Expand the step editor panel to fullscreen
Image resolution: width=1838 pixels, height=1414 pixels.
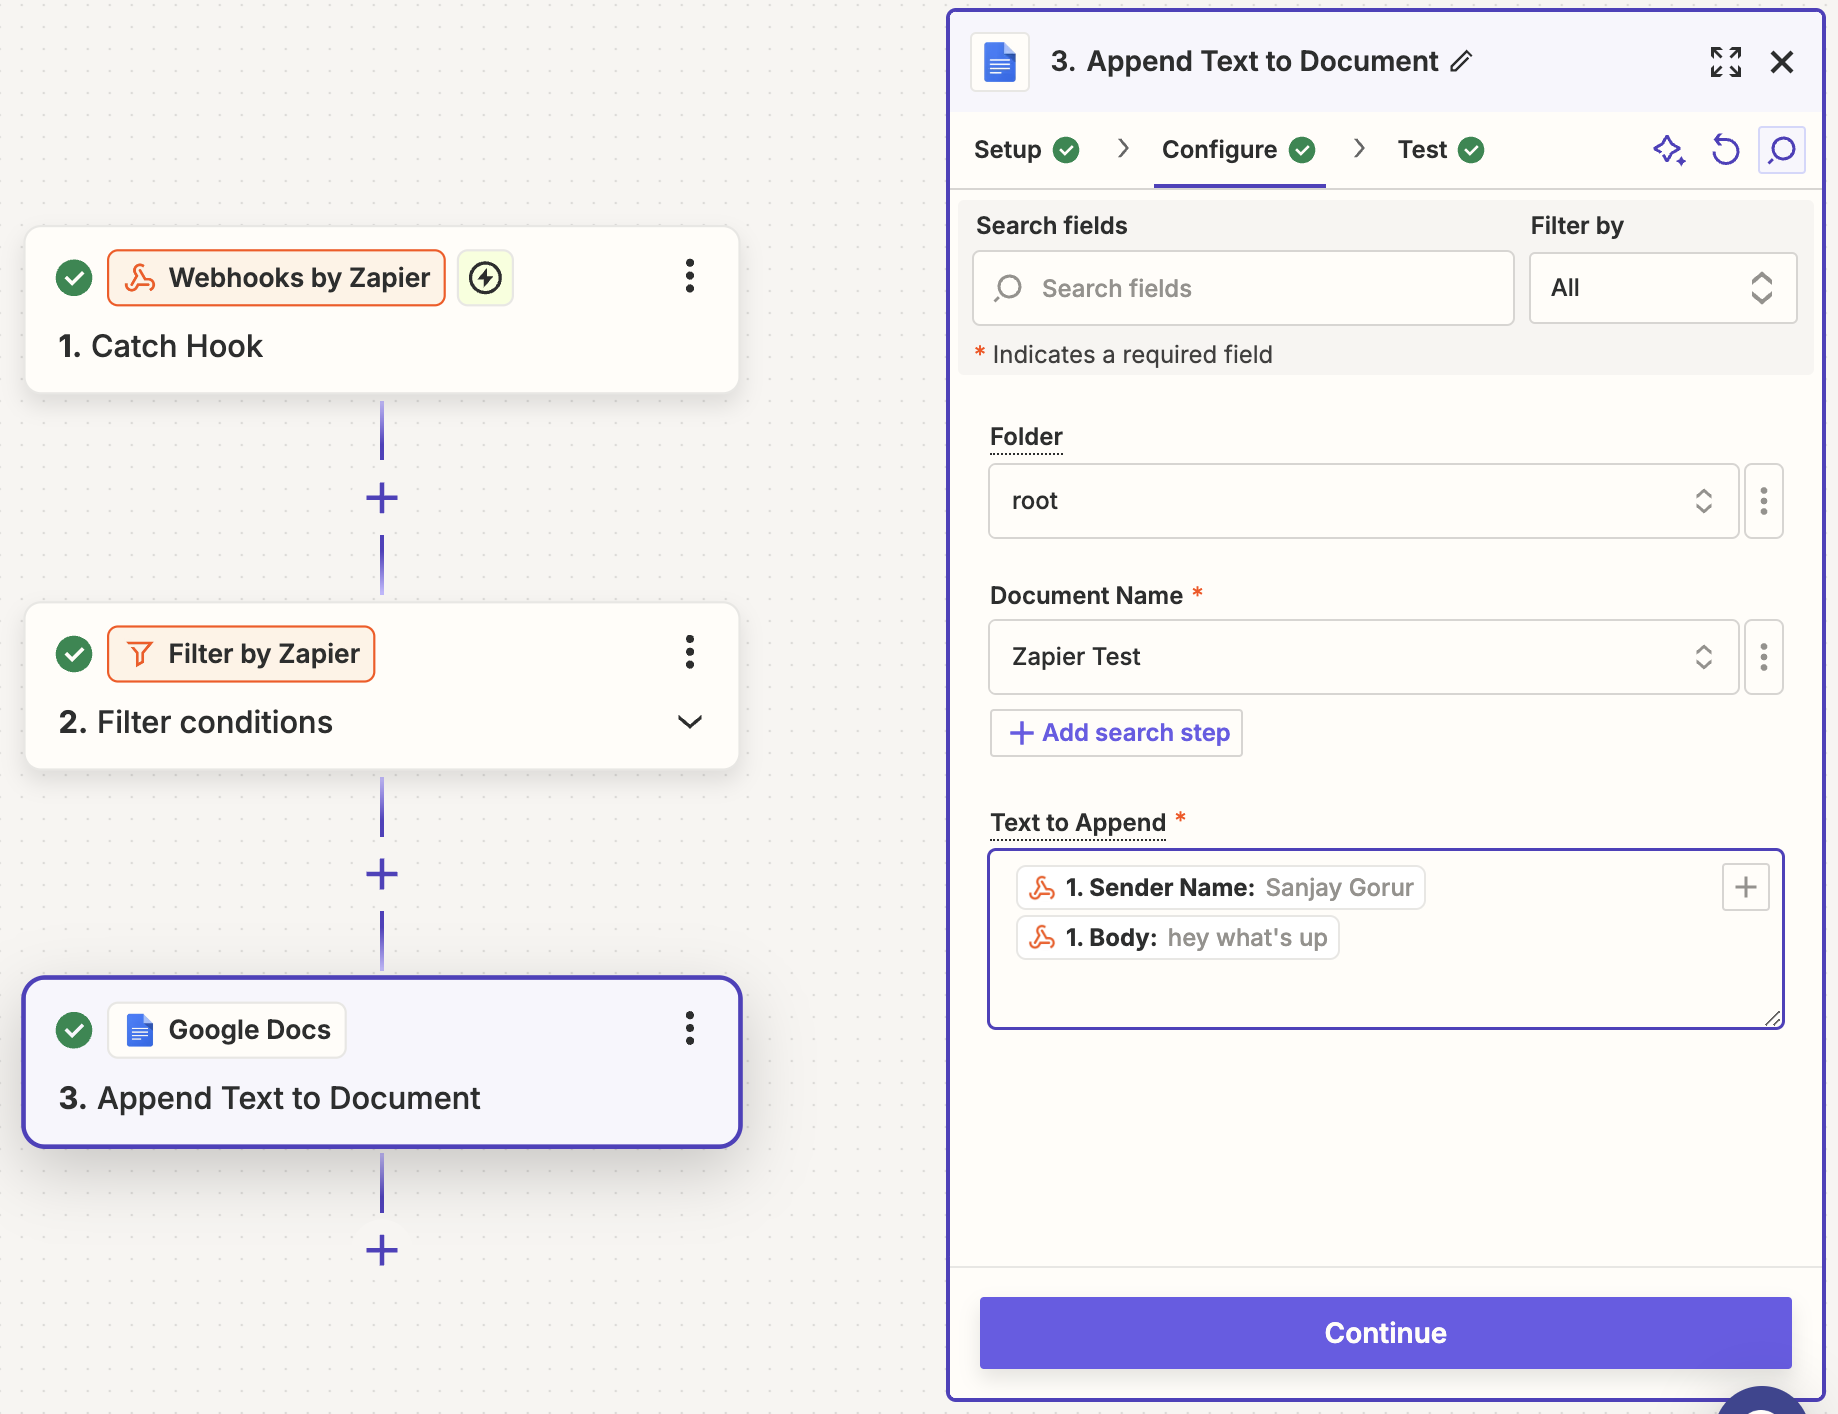[1726, 62]
